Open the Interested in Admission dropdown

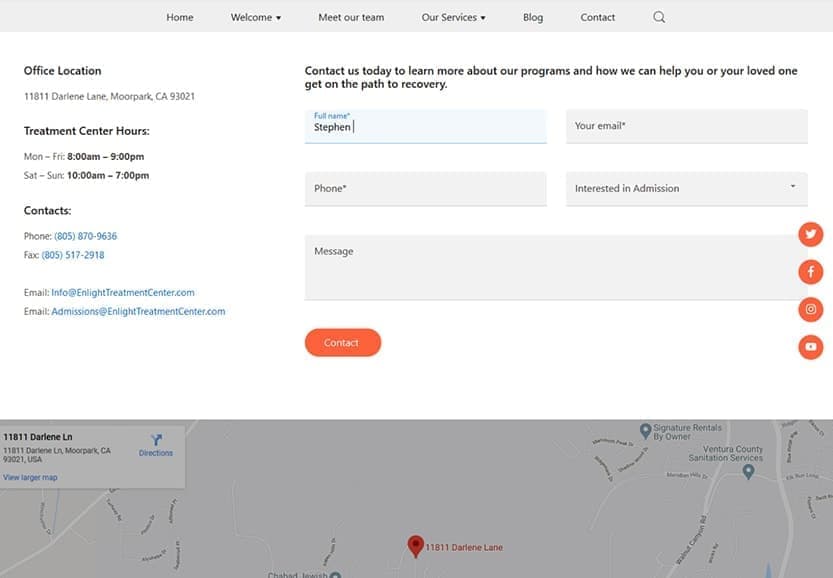click(686, 188)
